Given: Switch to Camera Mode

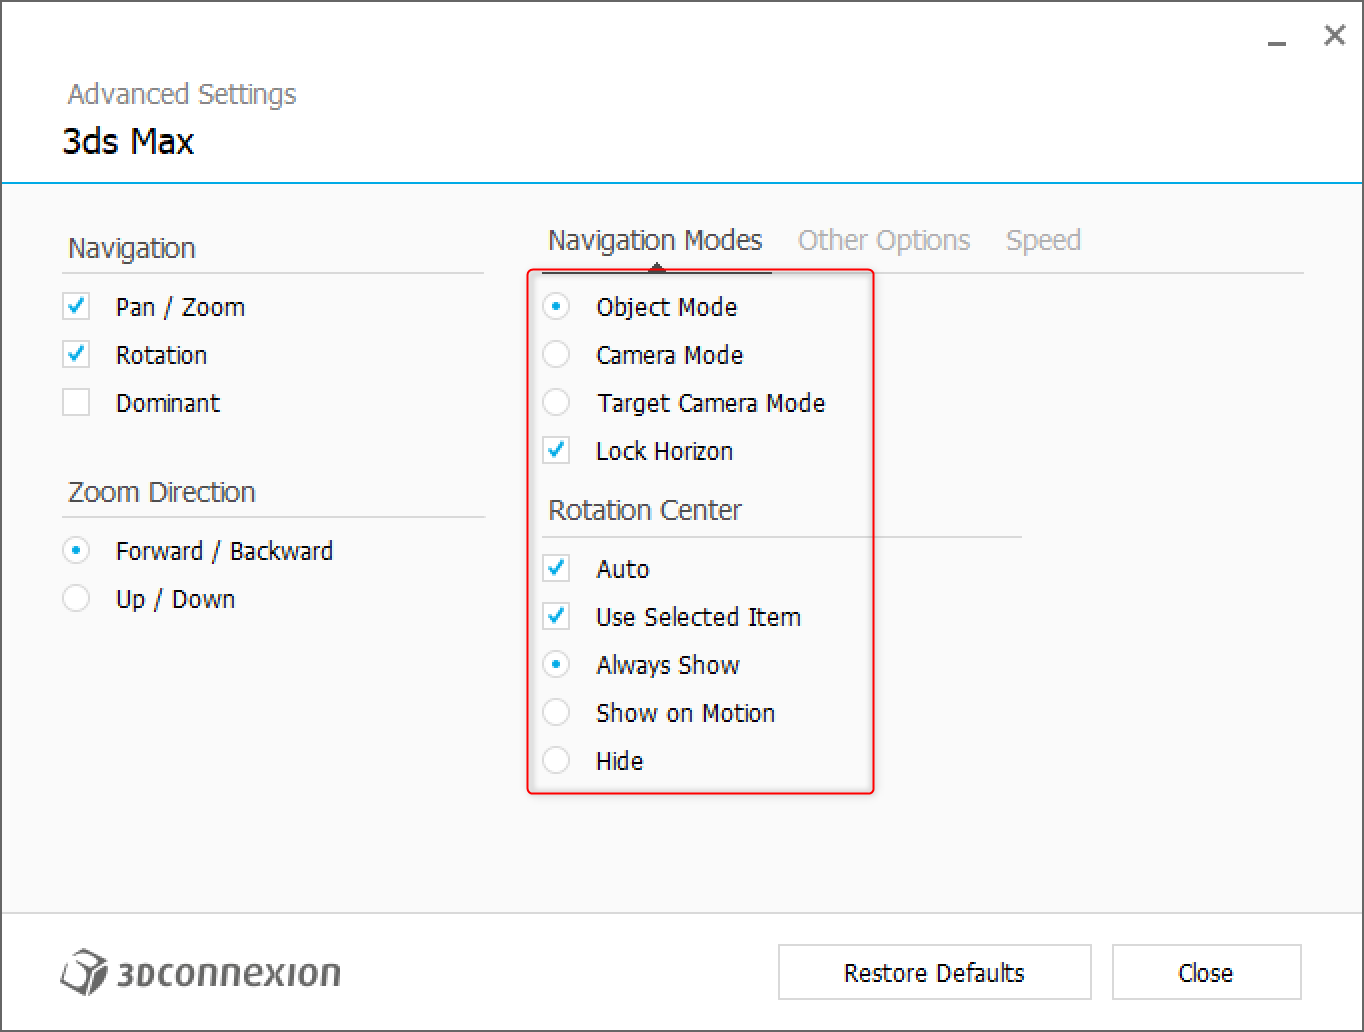Looking at the screenshot, I should click(556, 354).
